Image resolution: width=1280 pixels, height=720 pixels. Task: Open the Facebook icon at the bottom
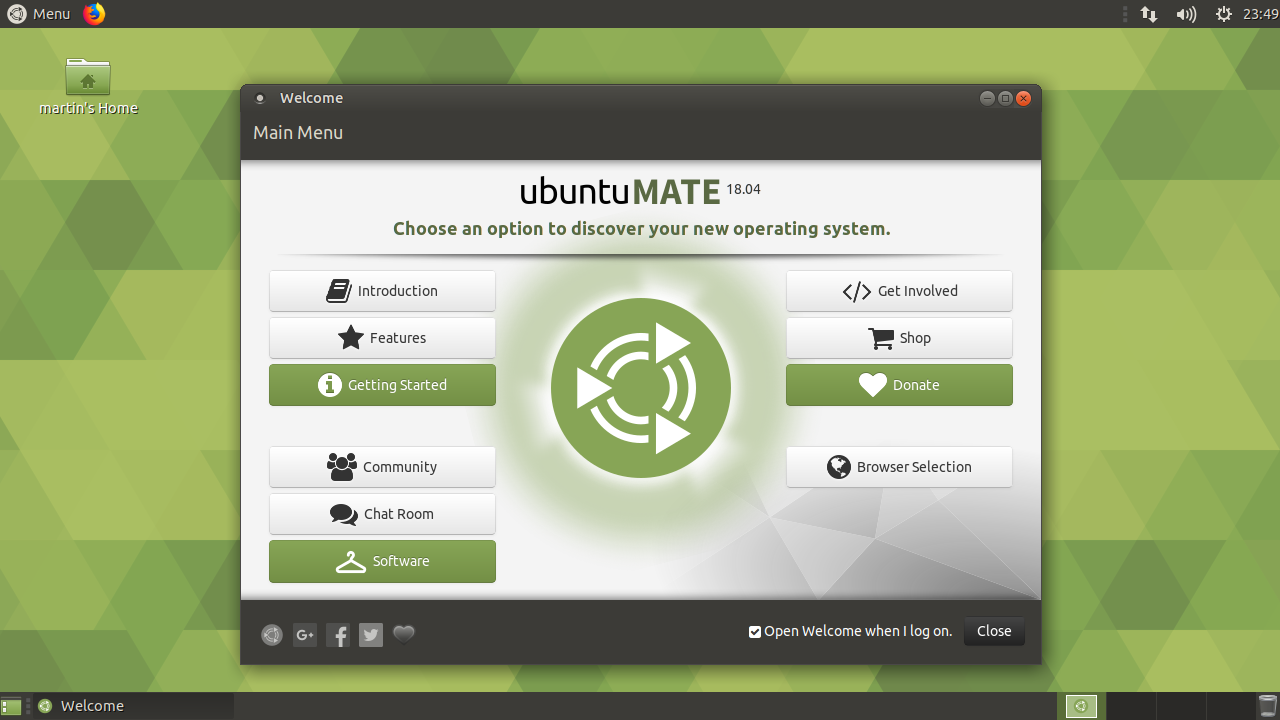[338, 635]
